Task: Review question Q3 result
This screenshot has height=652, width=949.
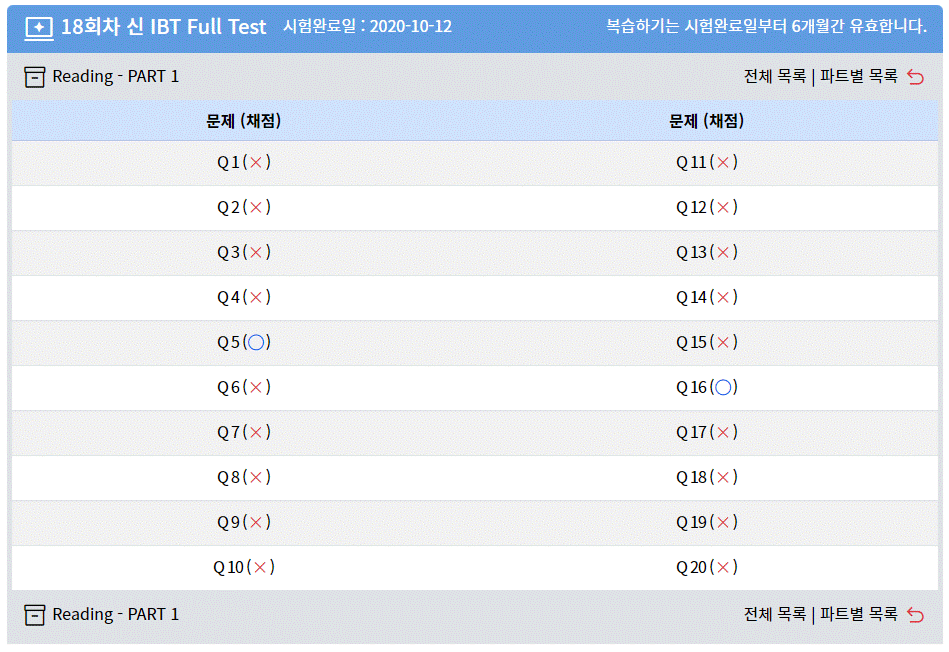Action: pyautogui.click(x=244, y=252)
